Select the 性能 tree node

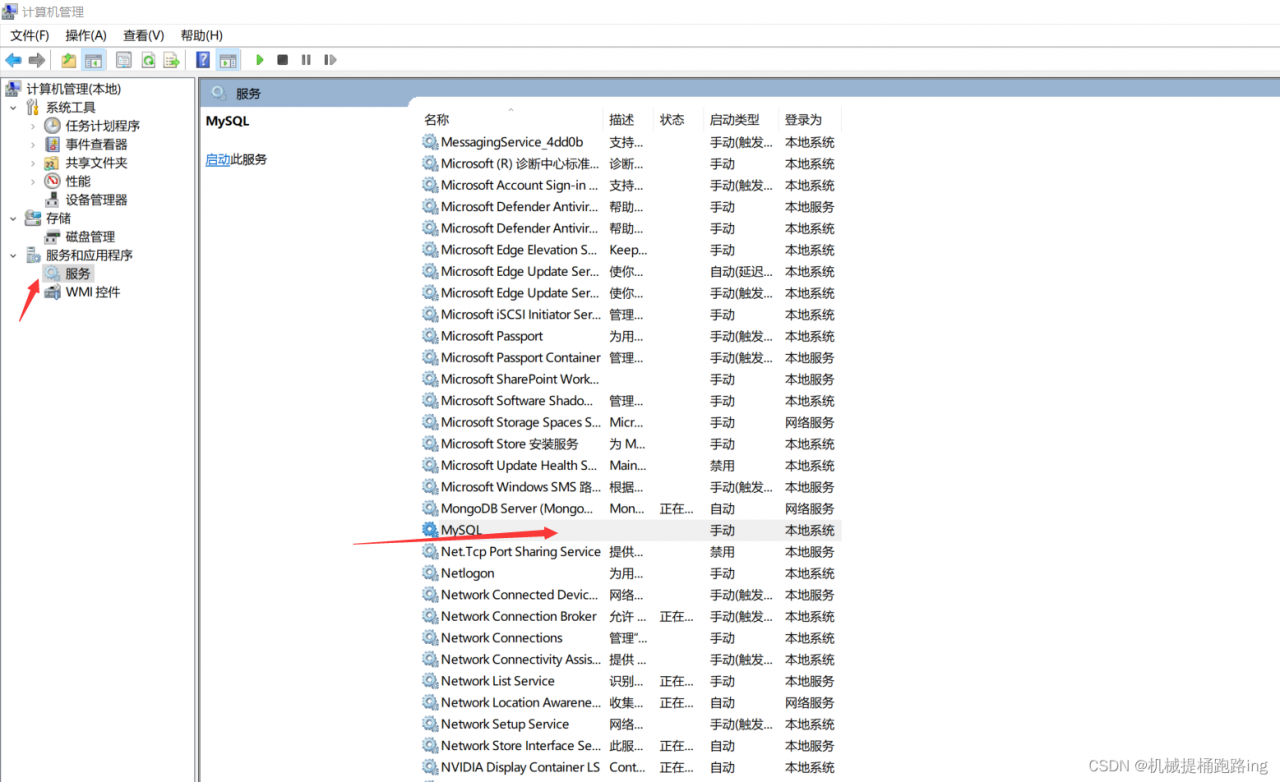pyautogui.click(x=78, y=181)
